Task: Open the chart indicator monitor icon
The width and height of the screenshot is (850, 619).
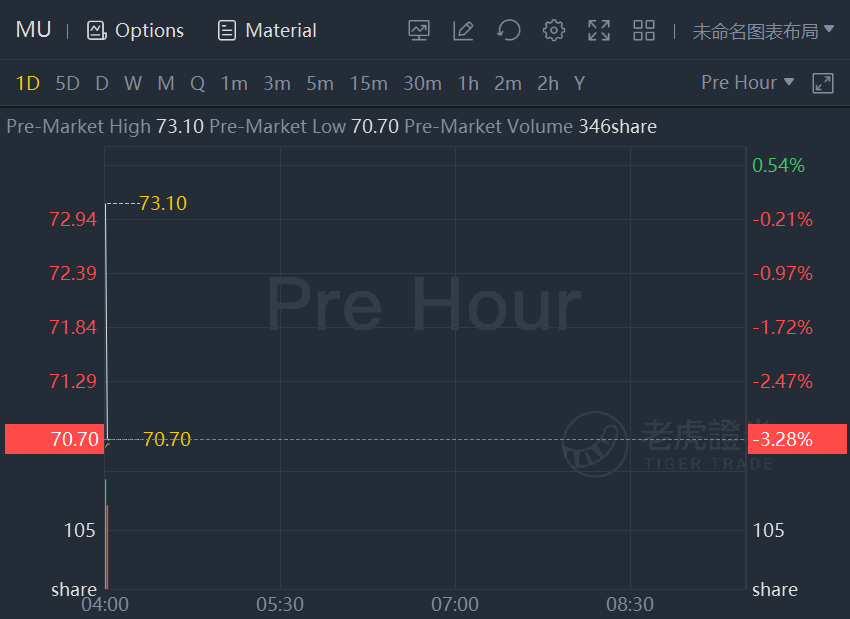Action: [x=419, y=30]
